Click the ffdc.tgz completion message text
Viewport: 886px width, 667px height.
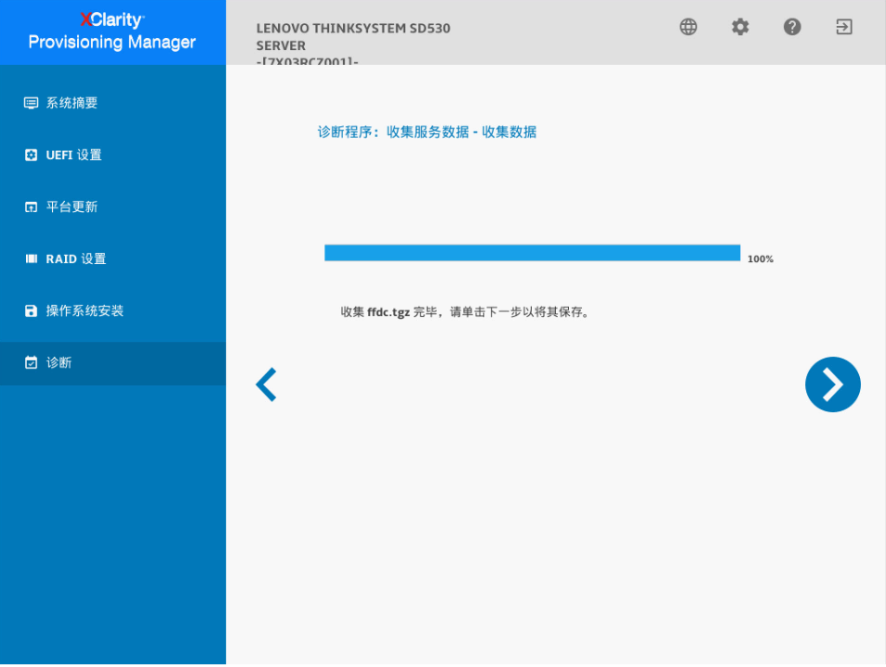(x=460, y=311)
